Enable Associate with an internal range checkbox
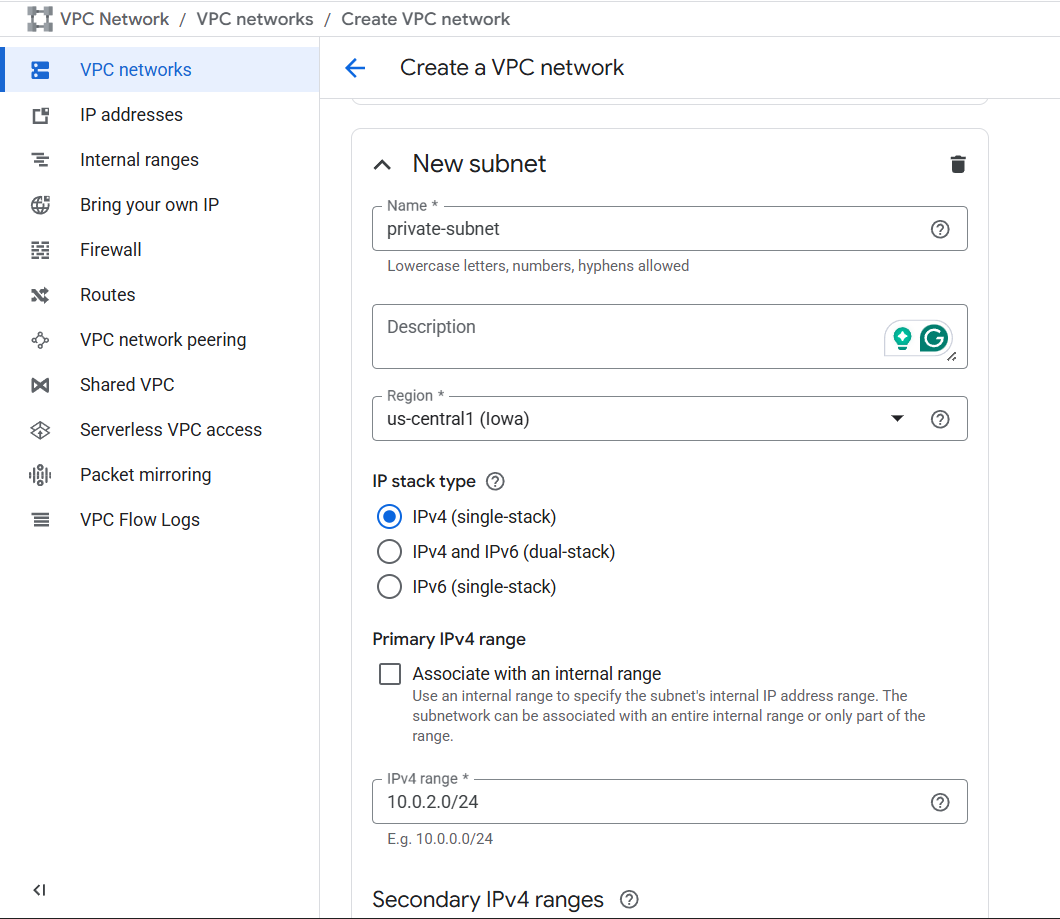Viewport: 1060px width, 919px height. coord(390,674)
